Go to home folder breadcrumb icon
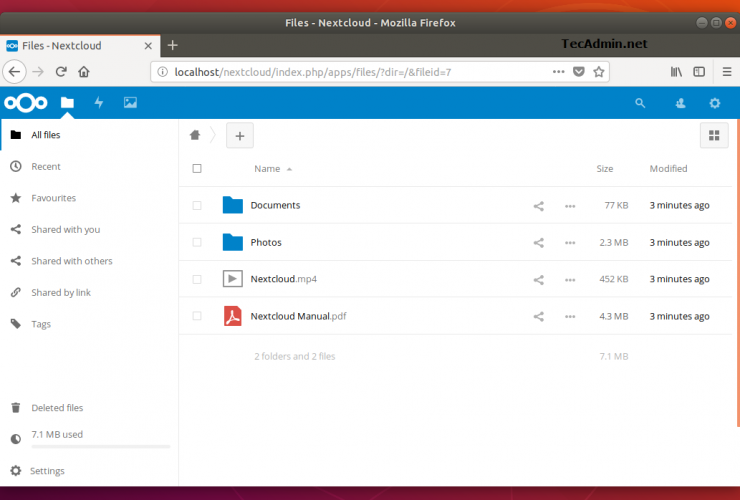Screen dimensions: 740x500 point(196,135)
